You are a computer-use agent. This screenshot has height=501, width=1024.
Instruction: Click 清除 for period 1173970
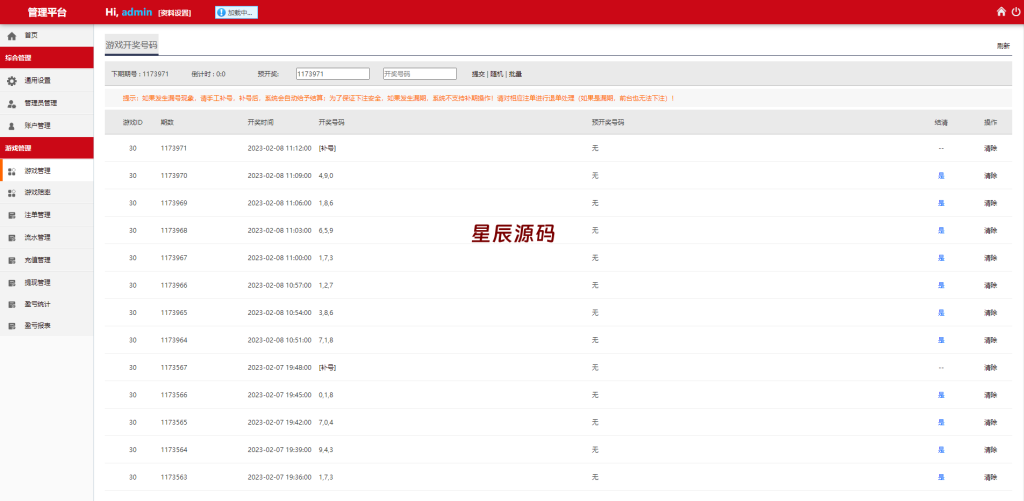tap(991, 176)
